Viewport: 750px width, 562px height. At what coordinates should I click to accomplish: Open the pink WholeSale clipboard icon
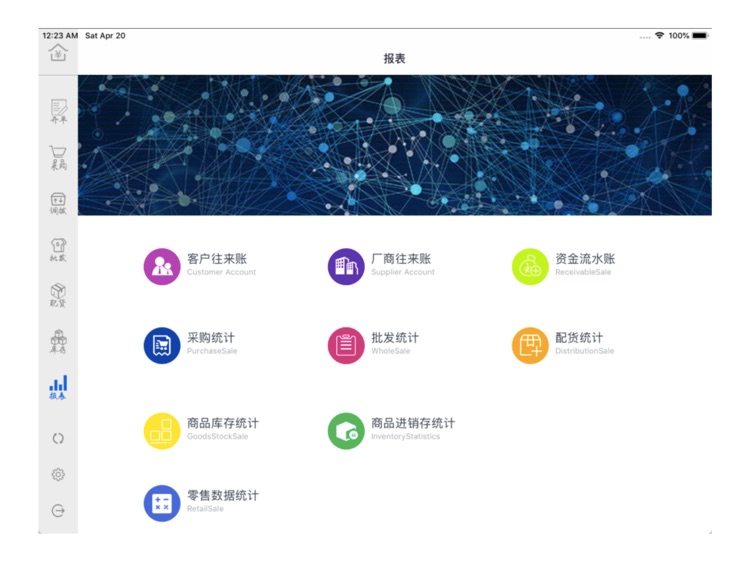point(346,345)
